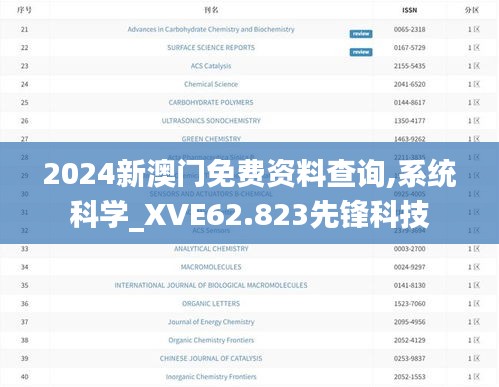Click row number 22
The width and height of the screenshot is (499, 387).
point(24,48)
